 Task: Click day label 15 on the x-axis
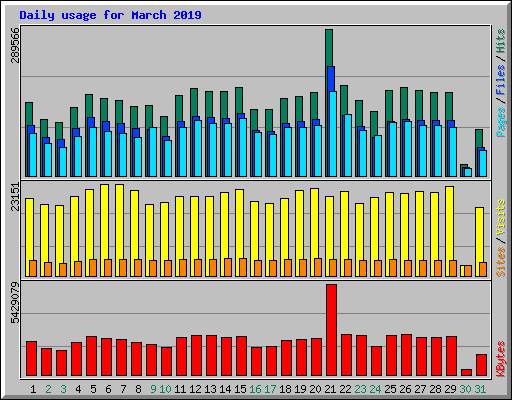point(240,389)
